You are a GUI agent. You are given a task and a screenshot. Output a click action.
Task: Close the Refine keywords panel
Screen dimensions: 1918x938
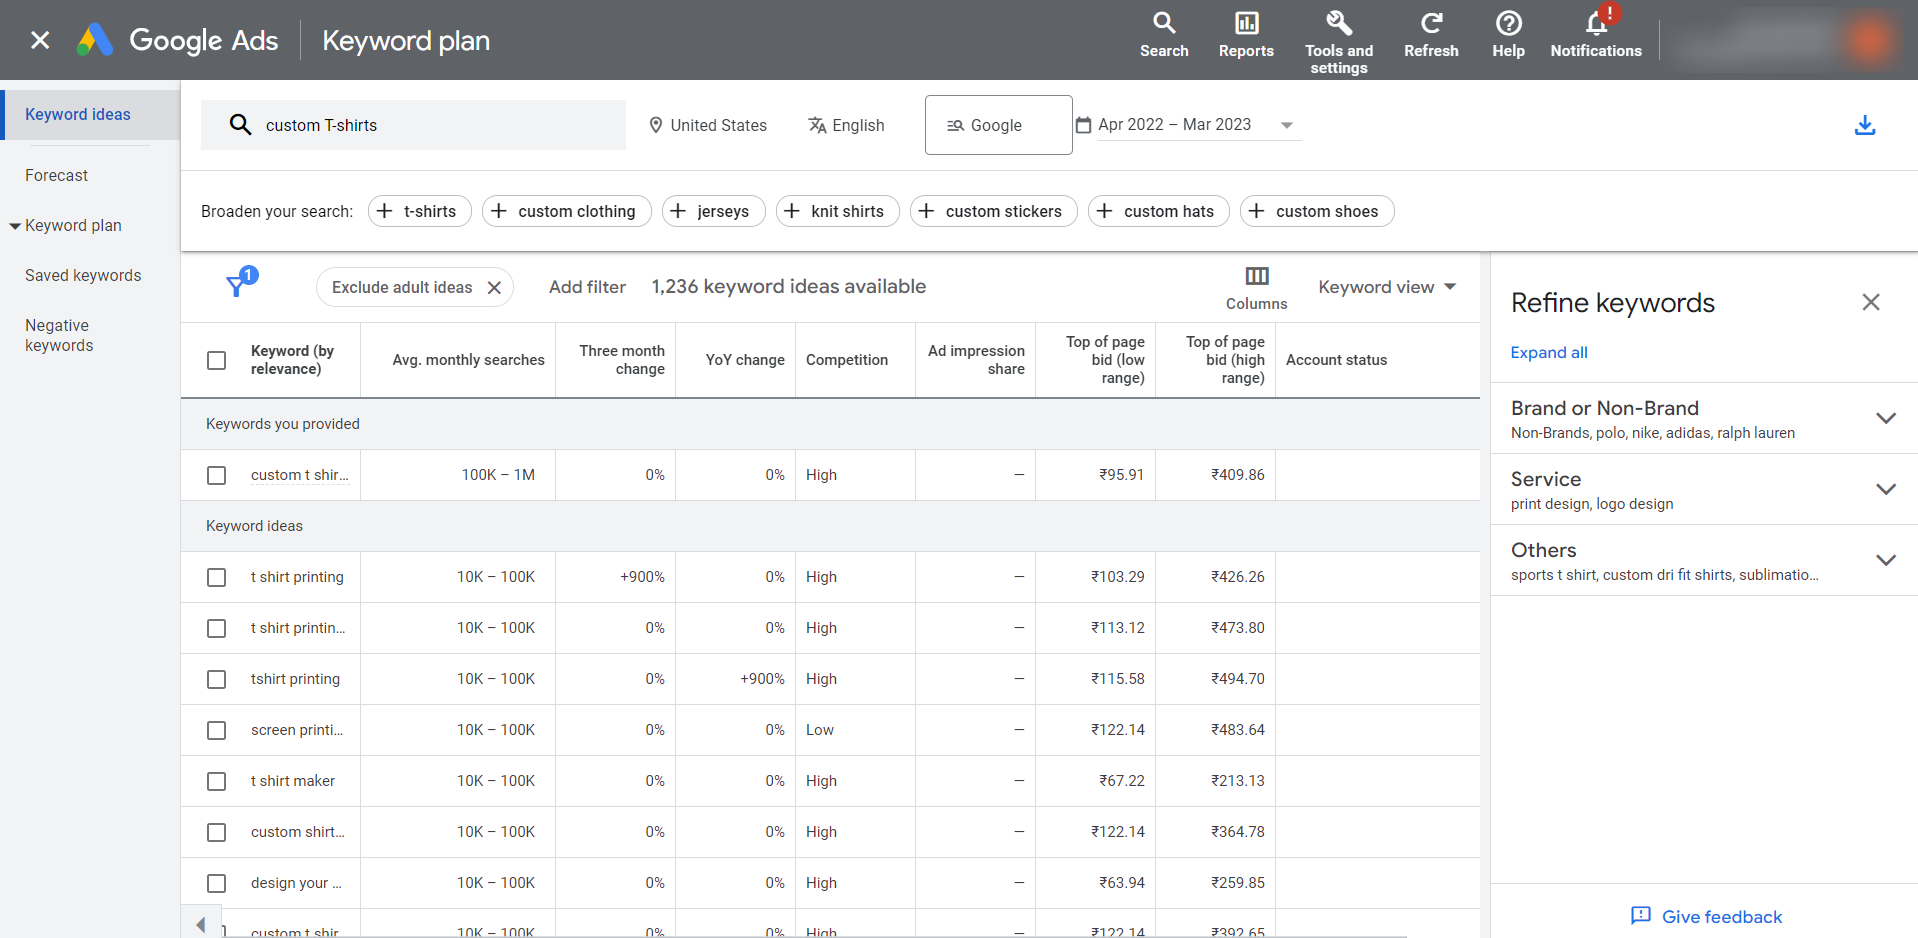[x=1870, y=302]
